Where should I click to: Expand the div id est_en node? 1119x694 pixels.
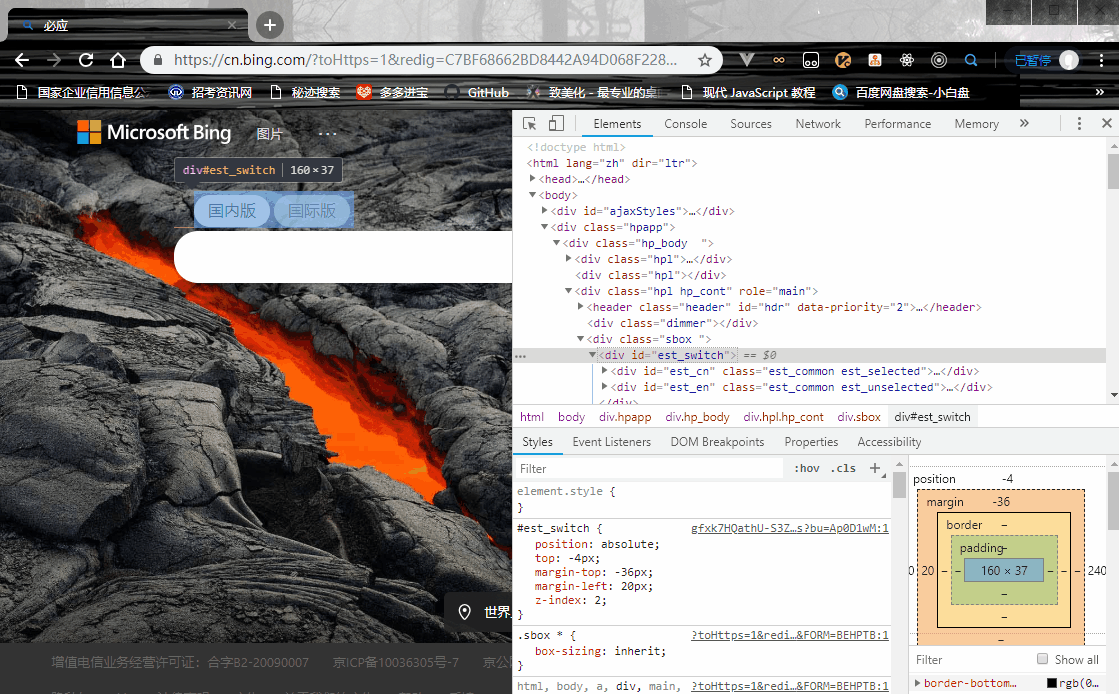604,386
